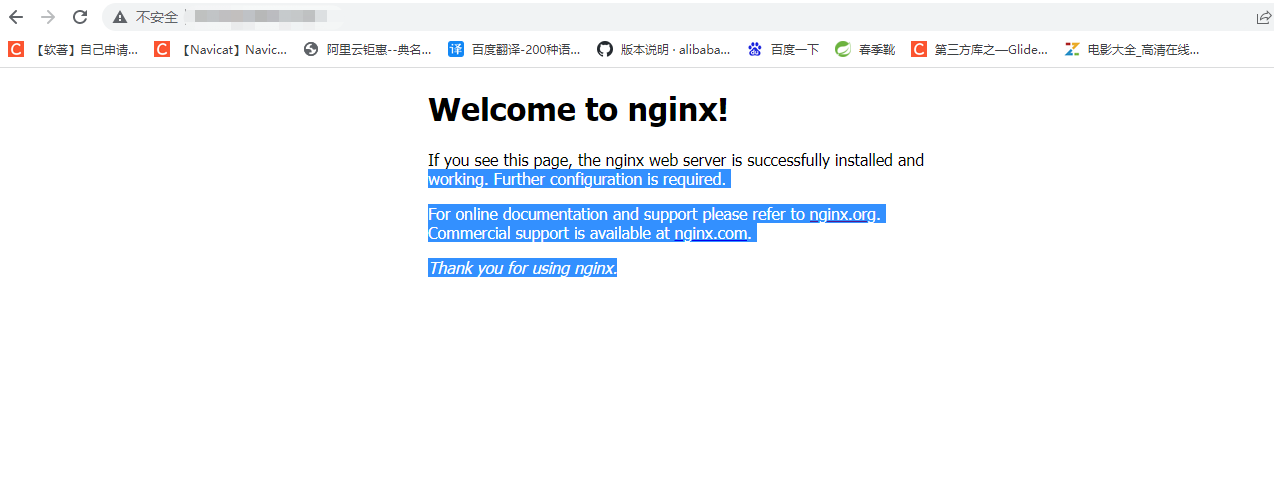Reload the nginx welcome page
1274x495 pixels.
(80, 17)
